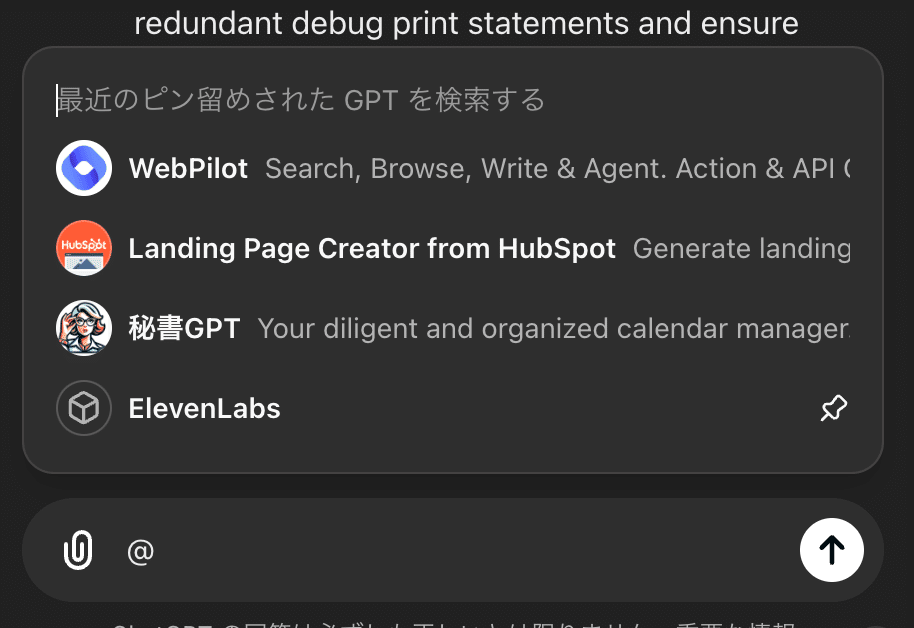Viewport: 914px width, 628px height.
Task: Click the WebPilot logo icon
Action: click(83, 168)
